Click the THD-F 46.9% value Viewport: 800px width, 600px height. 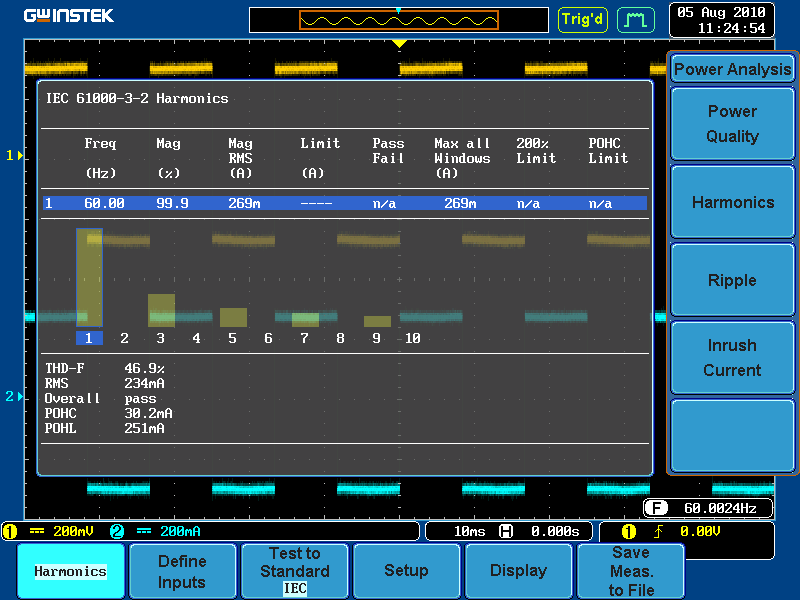tap(144, 368)
